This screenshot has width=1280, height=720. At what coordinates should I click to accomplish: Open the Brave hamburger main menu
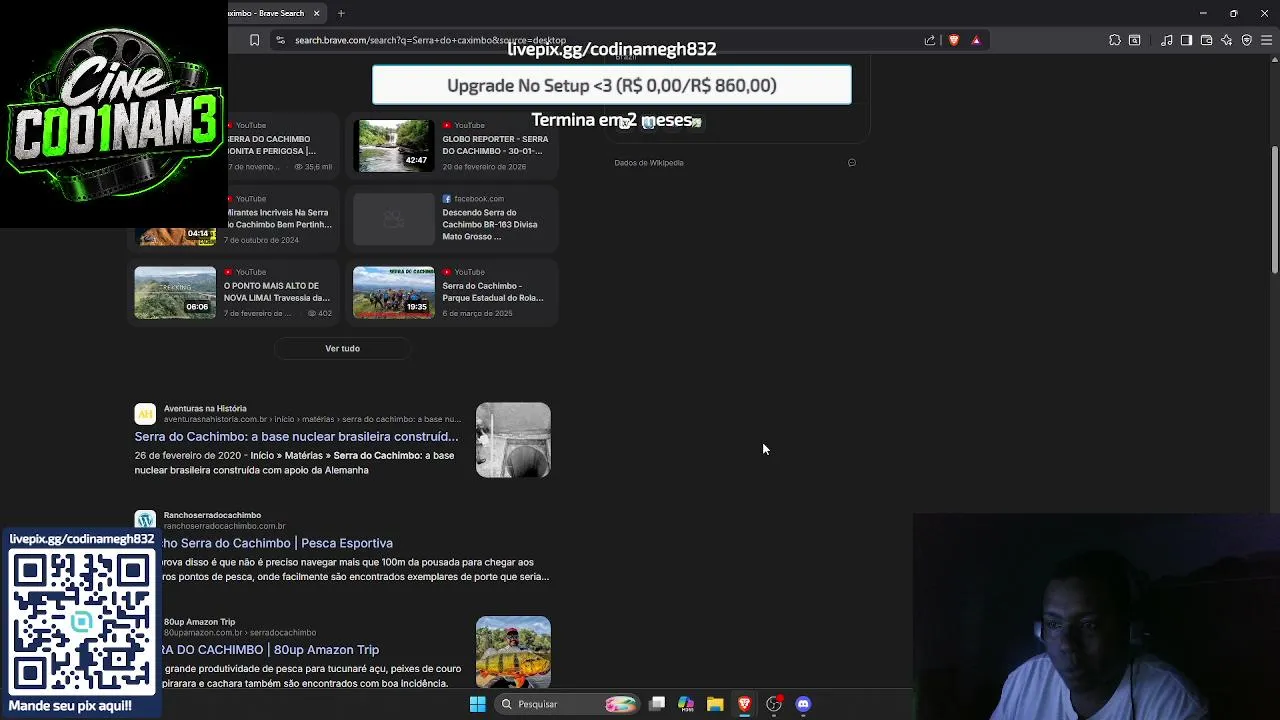click(x=1266, y=40)
